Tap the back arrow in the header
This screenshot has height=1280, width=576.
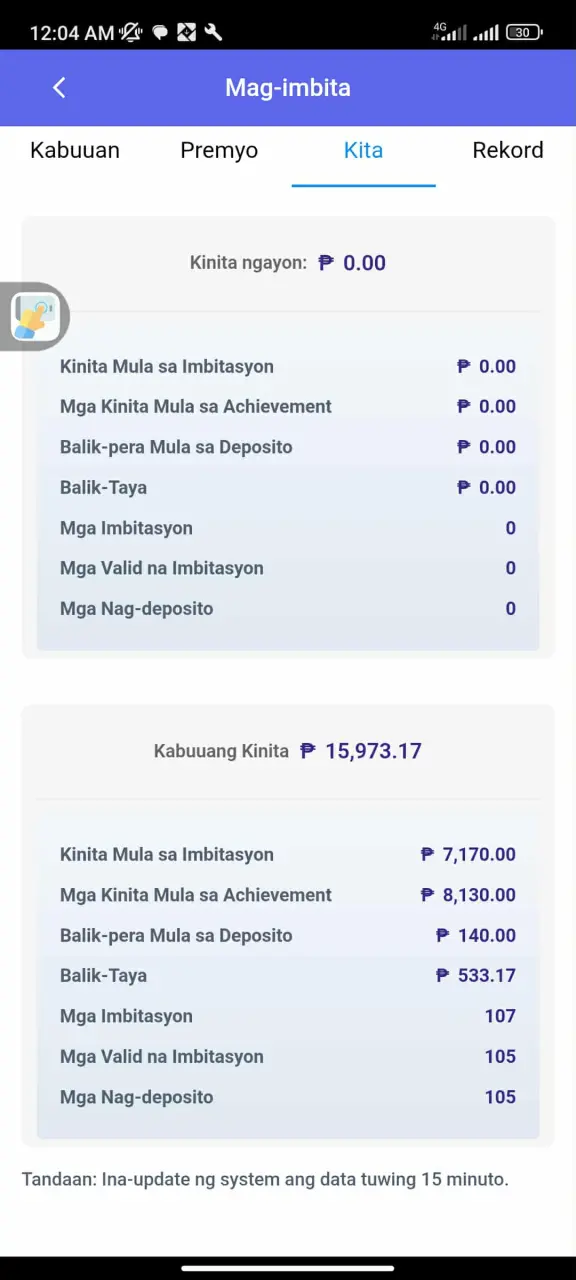coord(59,88)
